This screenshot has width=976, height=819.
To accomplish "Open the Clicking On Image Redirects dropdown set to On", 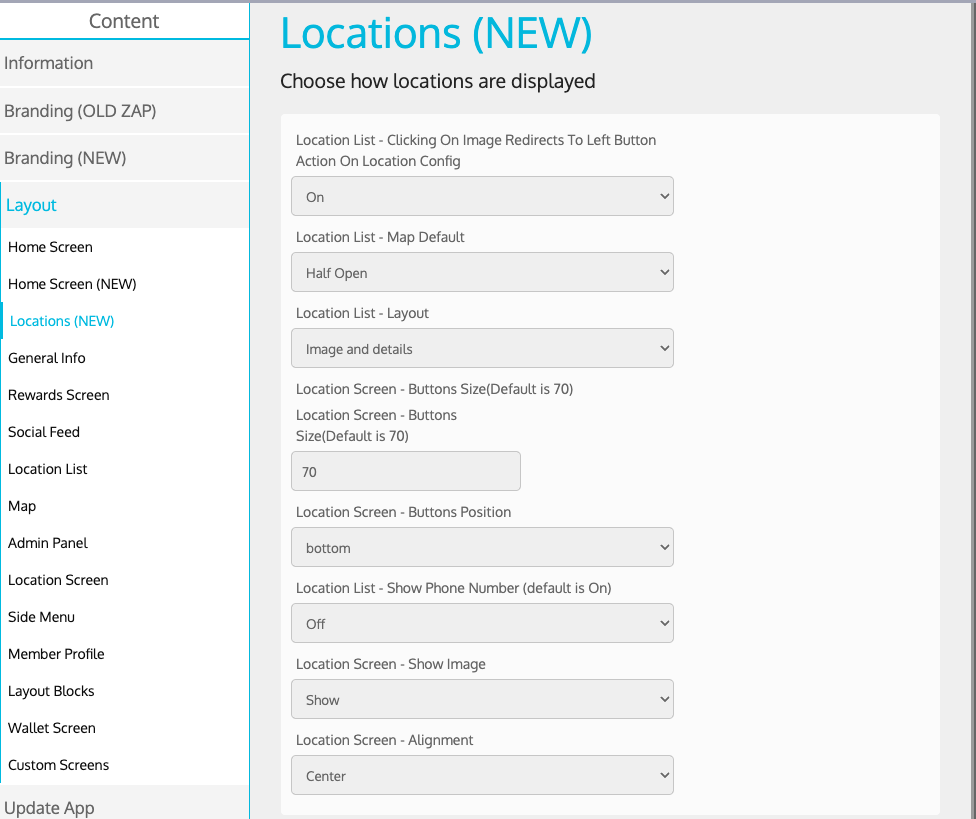I will (482, 196).
